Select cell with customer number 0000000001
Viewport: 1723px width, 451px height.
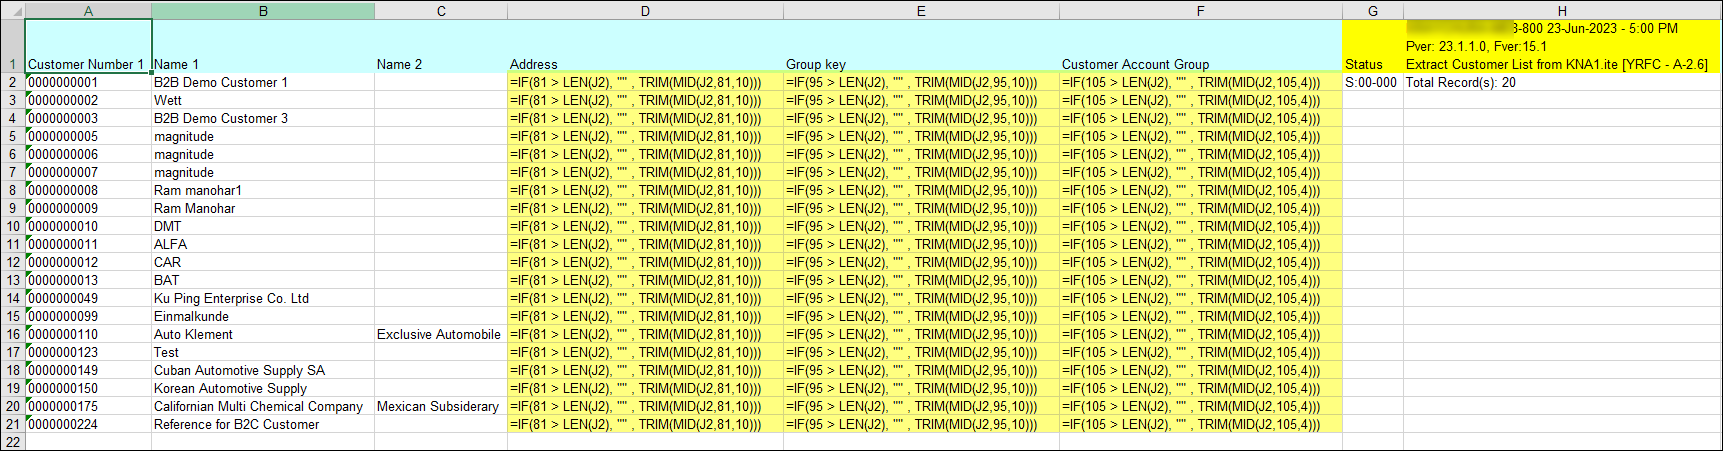88,82
